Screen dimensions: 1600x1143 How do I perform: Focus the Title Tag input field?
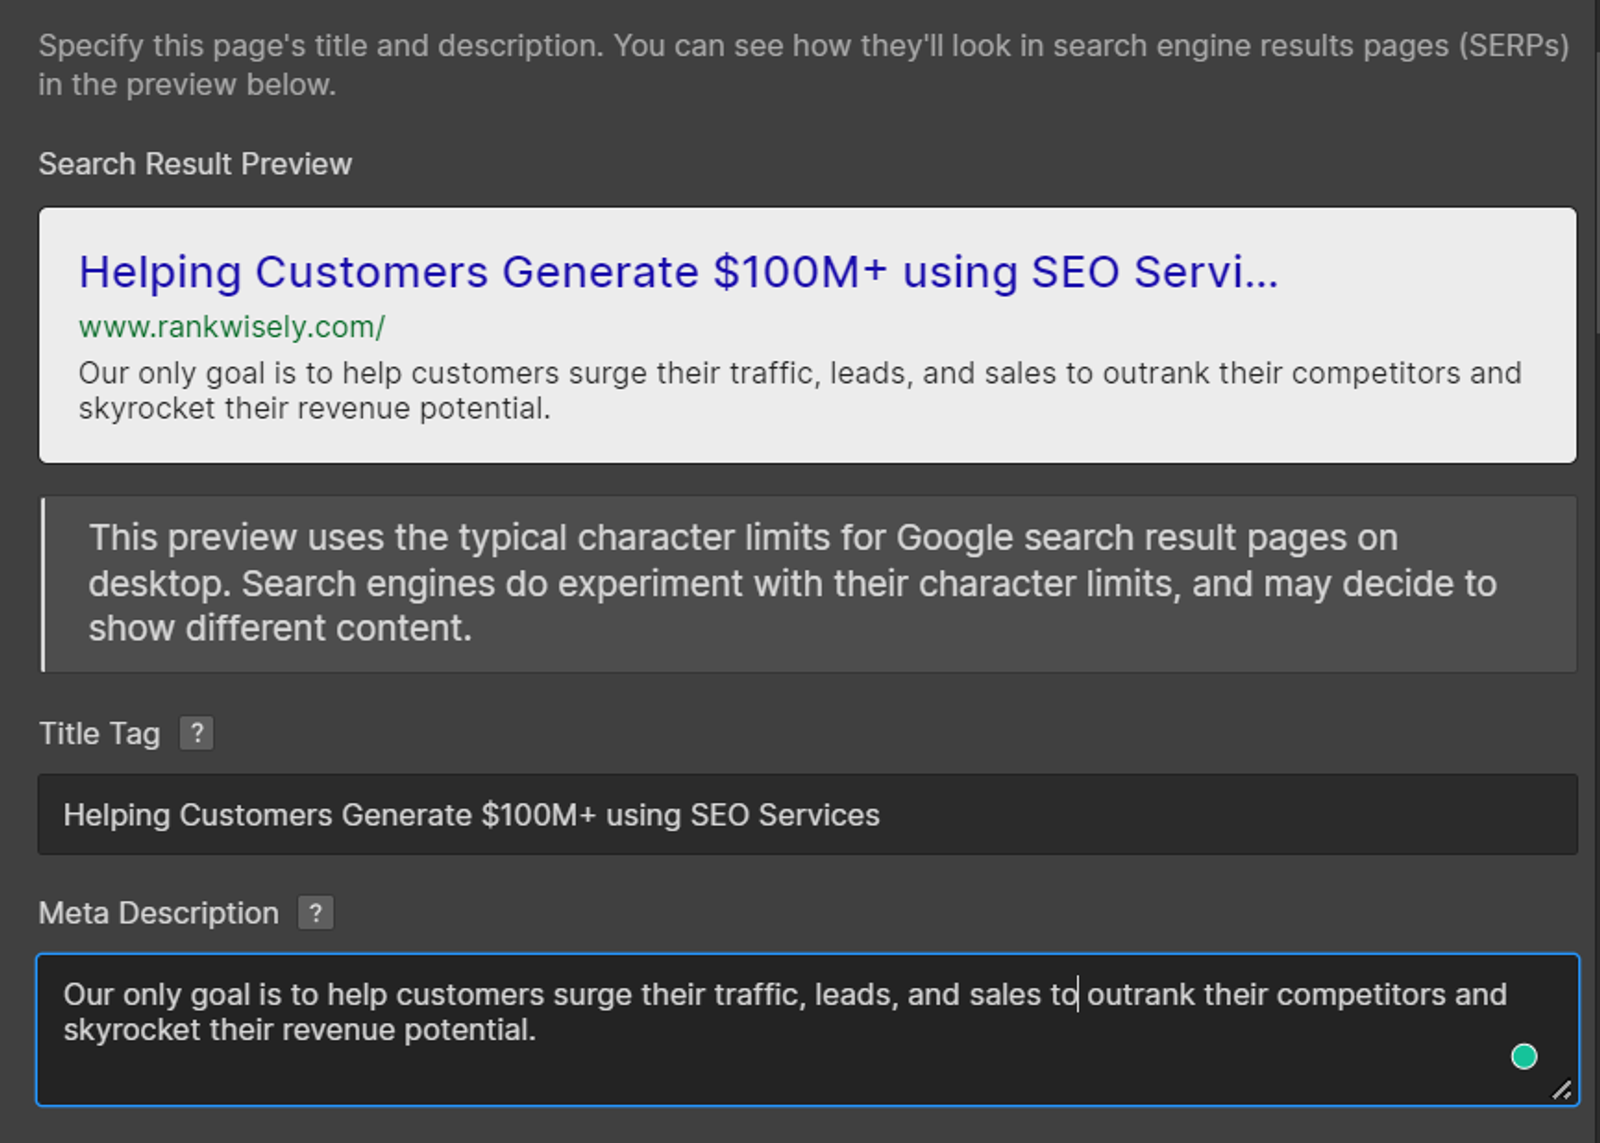point(808,814)
